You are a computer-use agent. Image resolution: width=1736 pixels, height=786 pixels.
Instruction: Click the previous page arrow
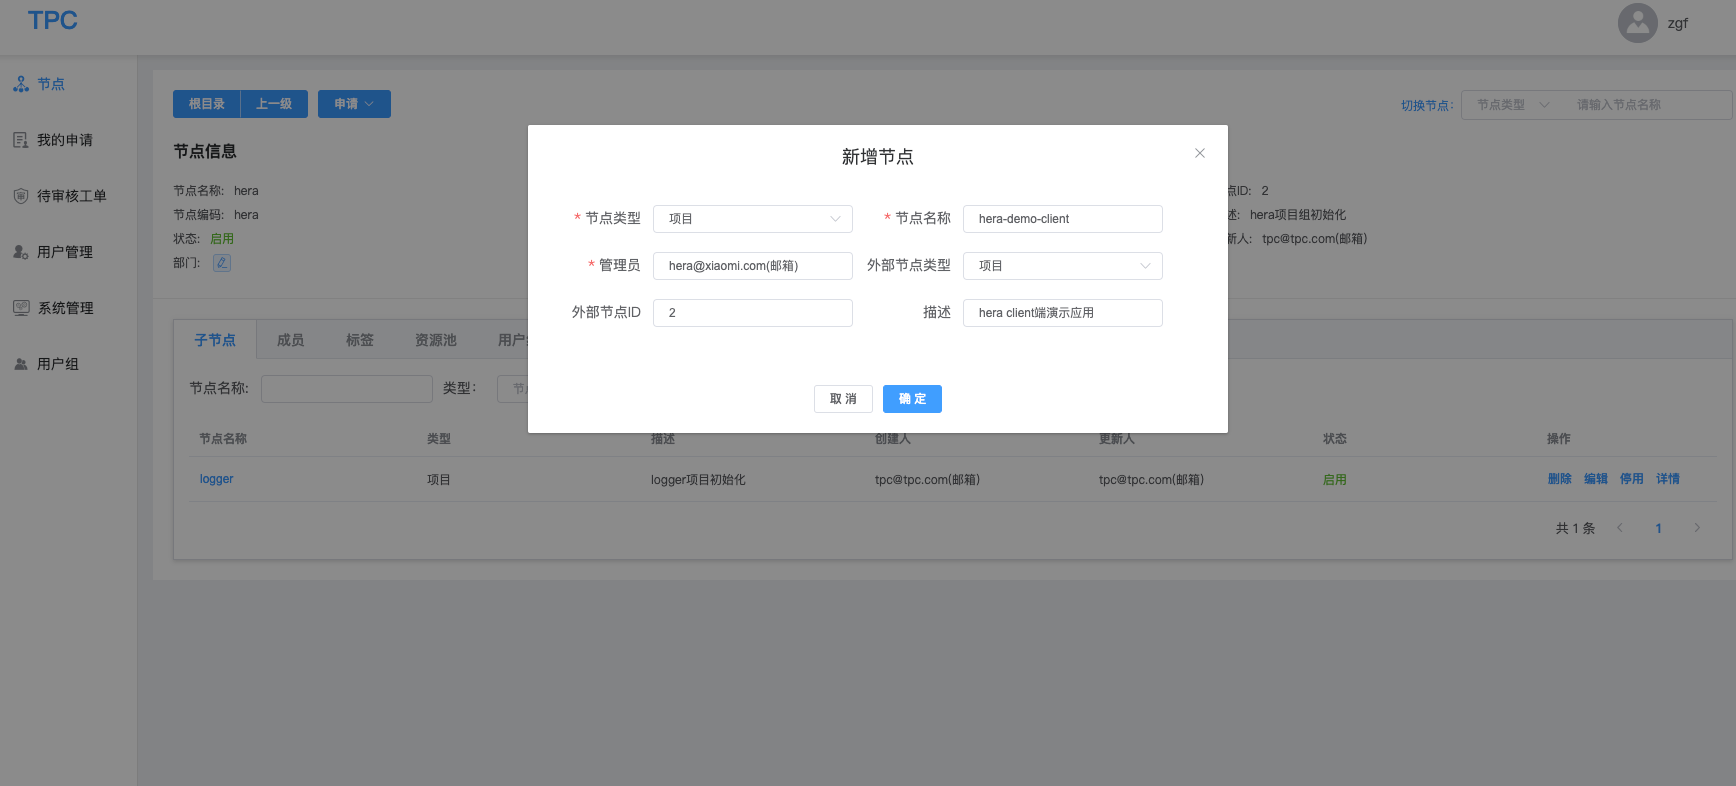pyautogui.click(x=1620, y=528)
